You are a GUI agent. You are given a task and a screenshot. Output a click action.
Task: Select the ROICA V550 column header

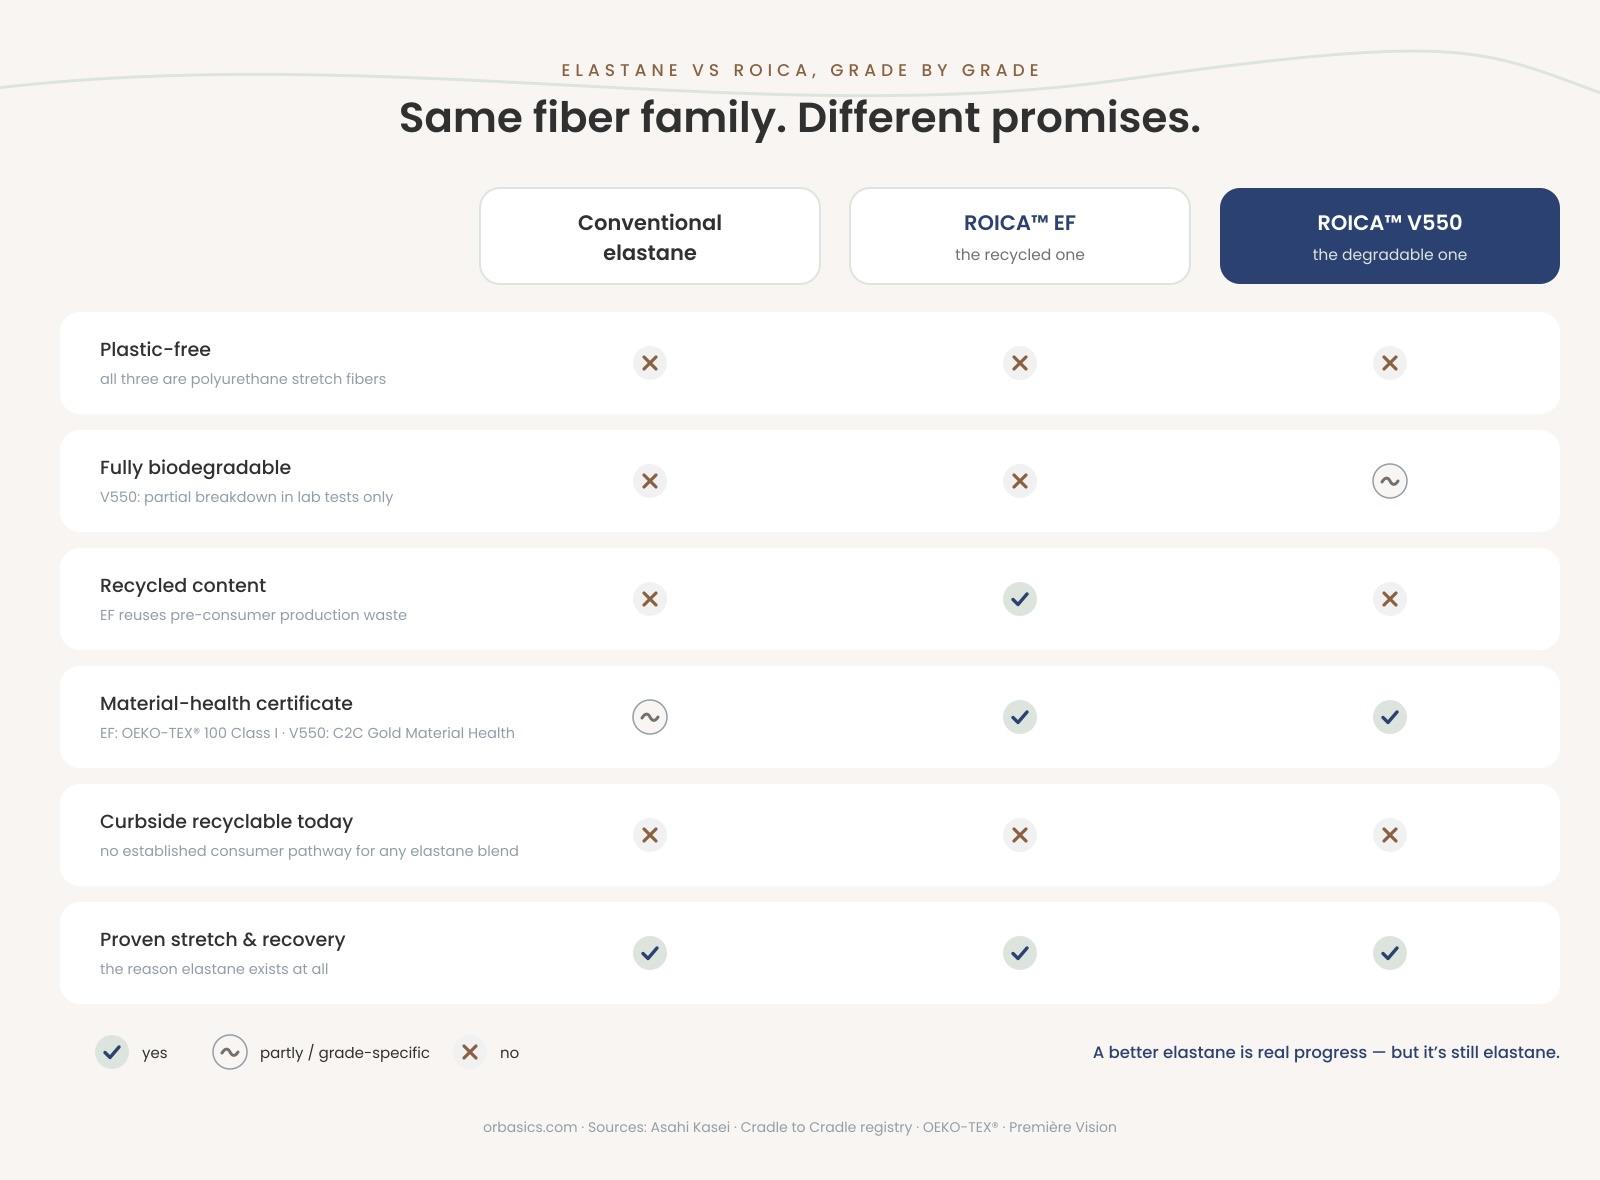tap(1390, 236)
